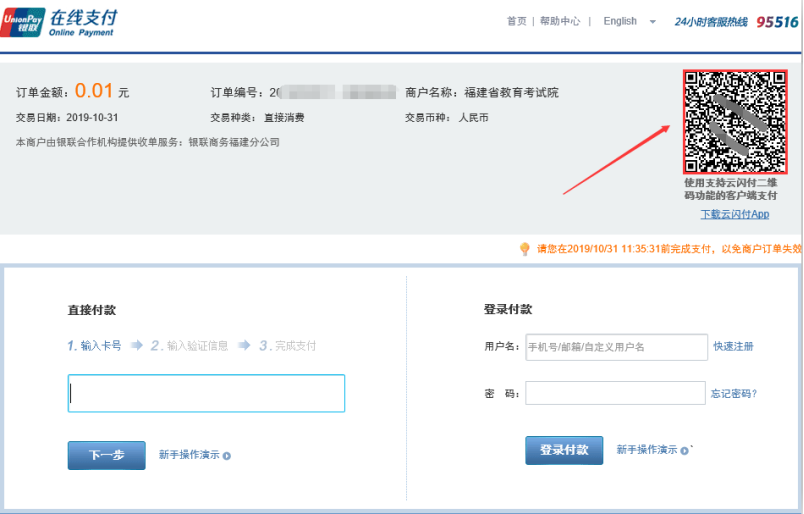The image size is (804, 514).
Task: Go to the 首页 home link
Action: point(516,21)
